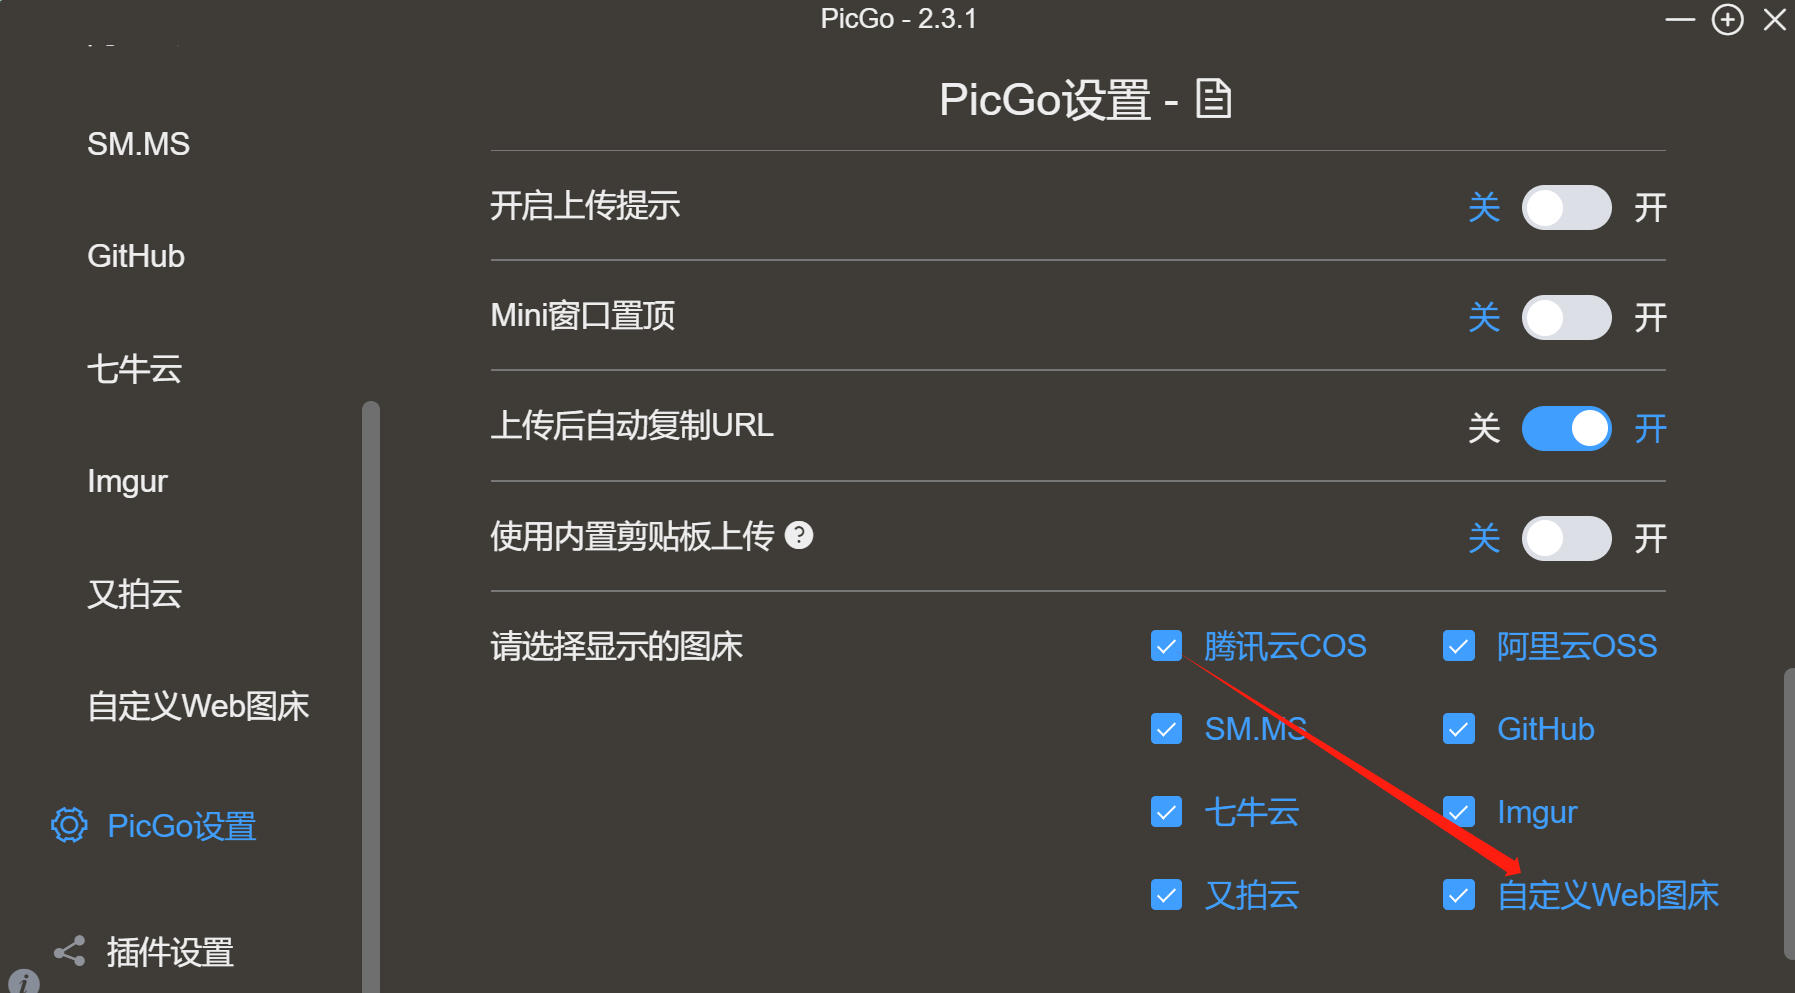Open SM.MS settings in the sidebar
This screenshot has height=993, width=1795.
(138, 143)
